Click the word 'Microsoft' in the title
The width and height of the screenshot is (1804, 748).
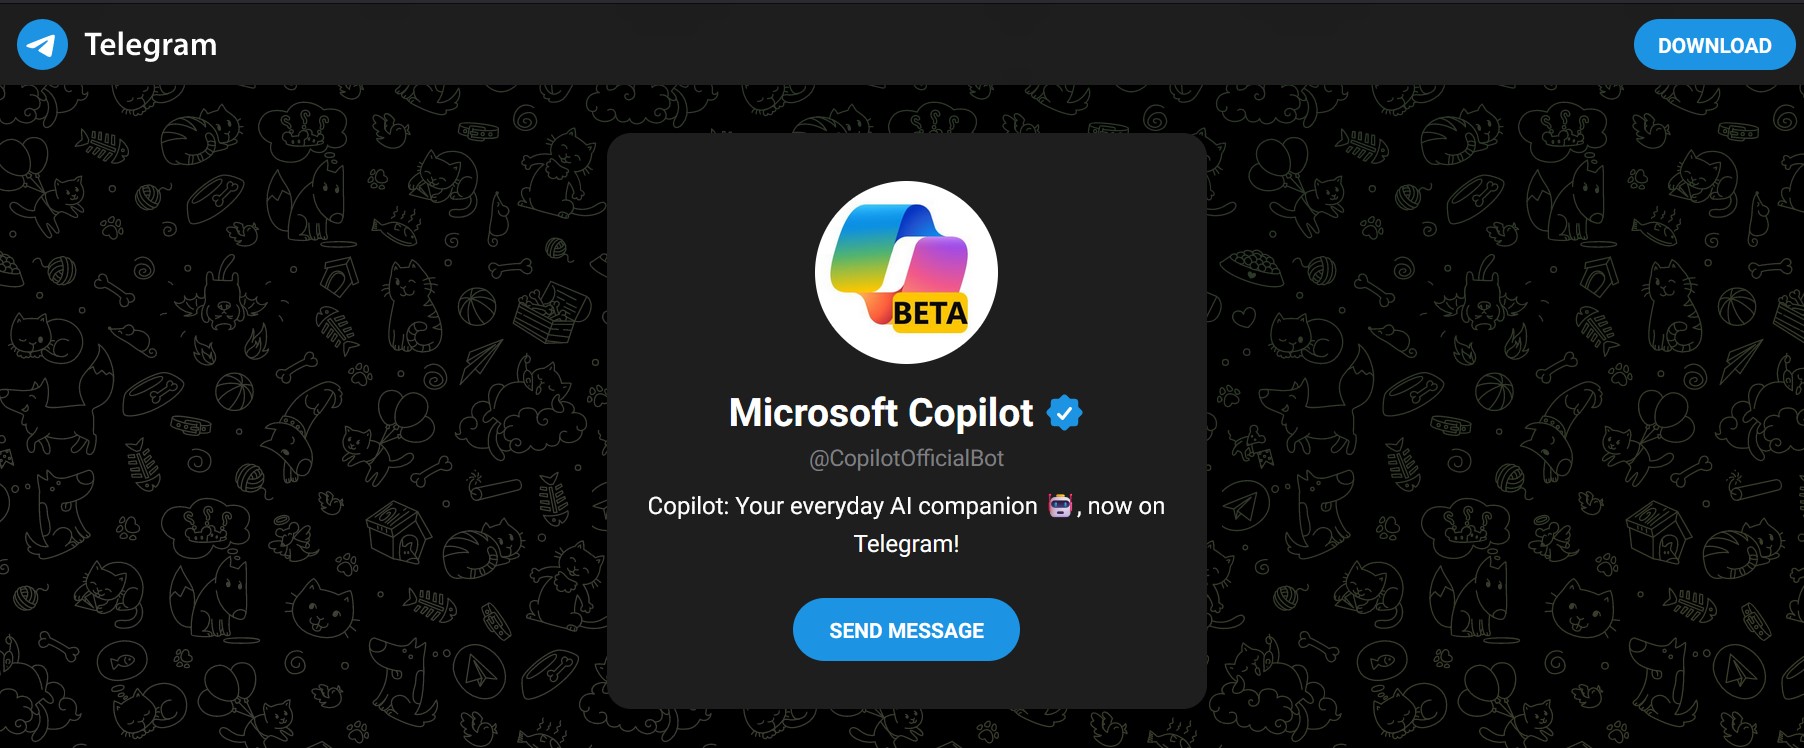[813, 413]
